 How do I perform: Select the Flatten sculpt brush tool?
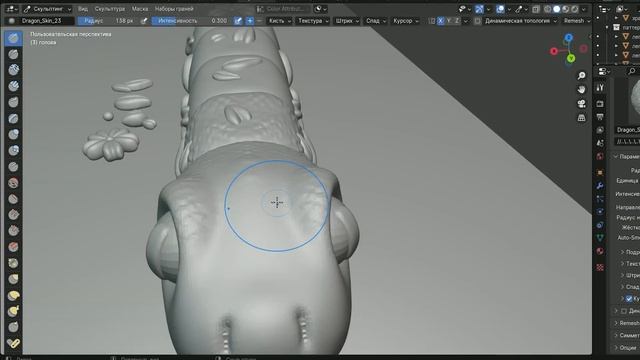(13, 199)
